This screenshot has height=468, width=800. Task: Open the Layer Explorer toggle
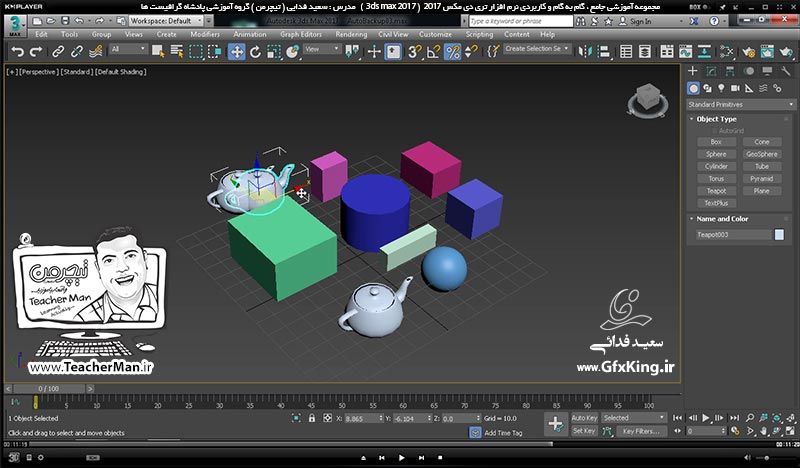tap(645, 52)
